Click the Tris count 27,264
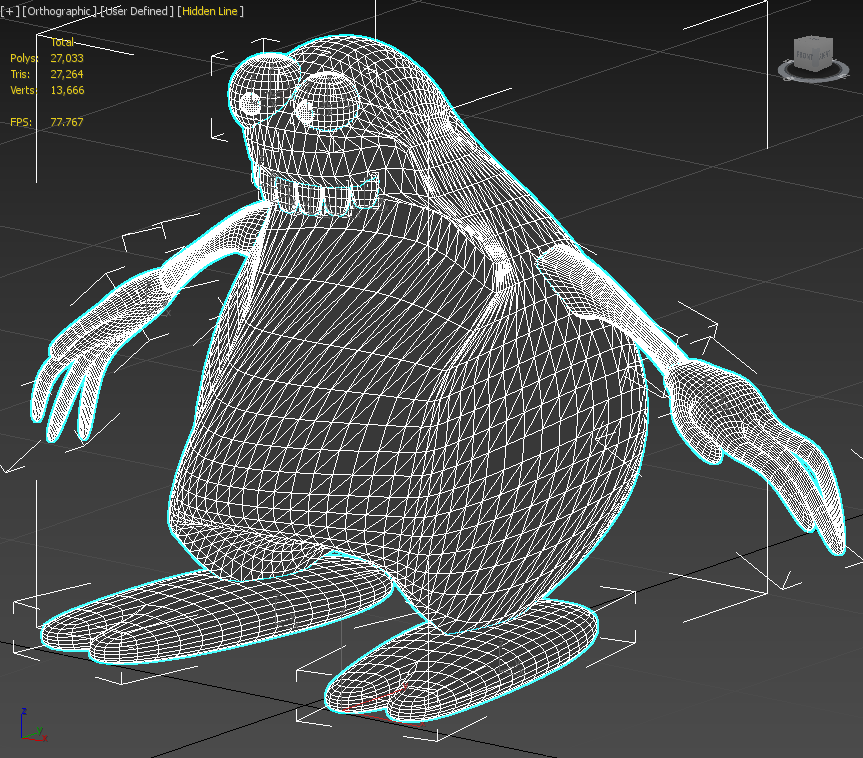The width and height of the screenshot is (863, 758). pos(67,74)
